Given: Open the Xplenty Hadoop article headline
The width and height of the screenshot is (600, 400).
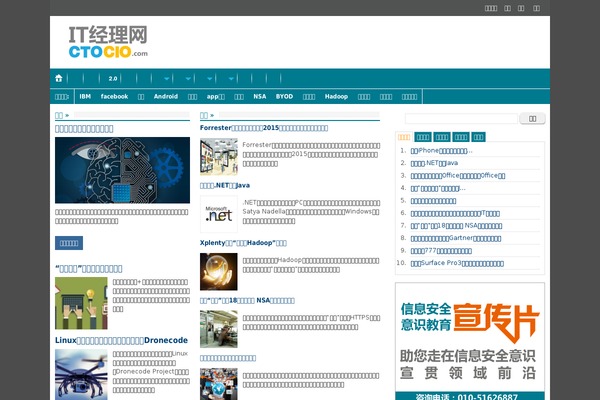Looking at the screenshot, I should click(x=243, y=243).
